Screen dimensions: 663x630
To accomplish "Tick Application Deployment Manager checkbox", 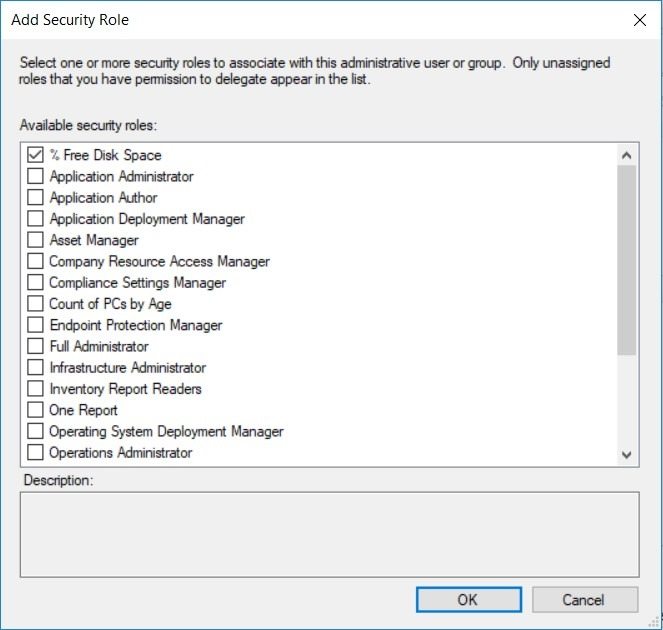I will click(35, 219).
